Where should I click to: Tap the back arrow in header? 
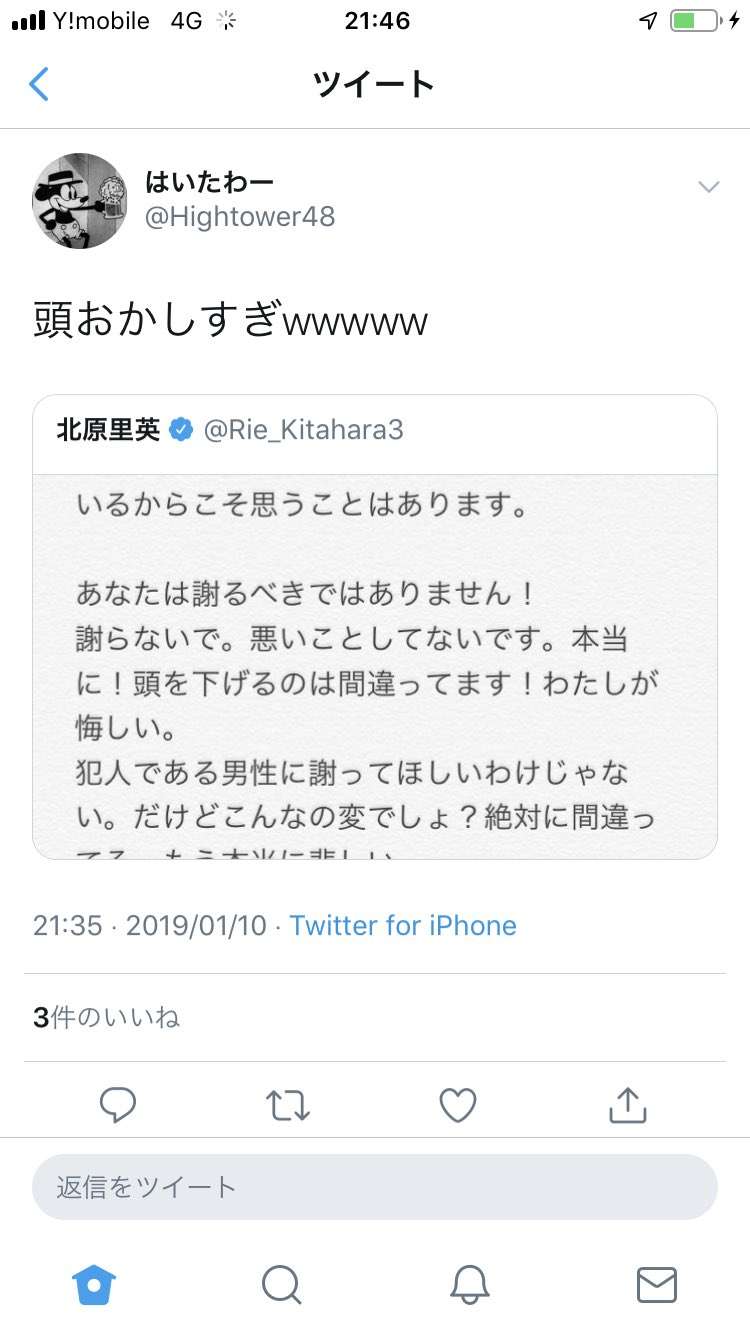39,84
